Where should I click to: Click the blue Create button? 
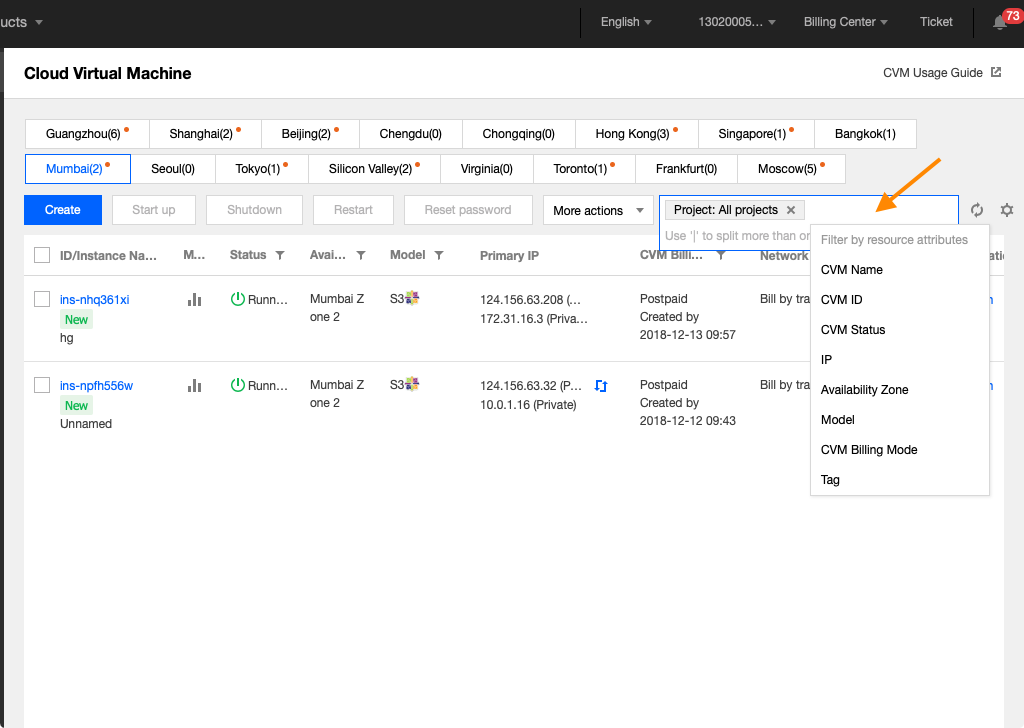(63, 210)
